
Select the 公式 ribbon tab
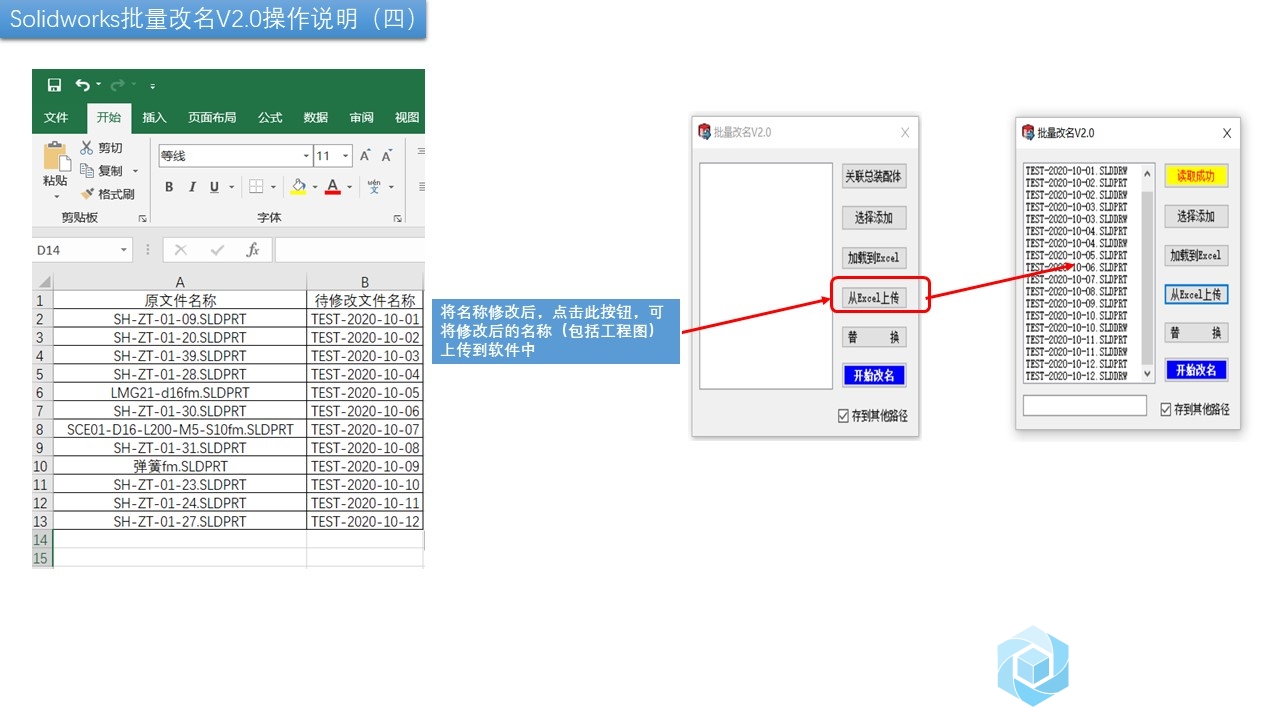pos(270,118)
